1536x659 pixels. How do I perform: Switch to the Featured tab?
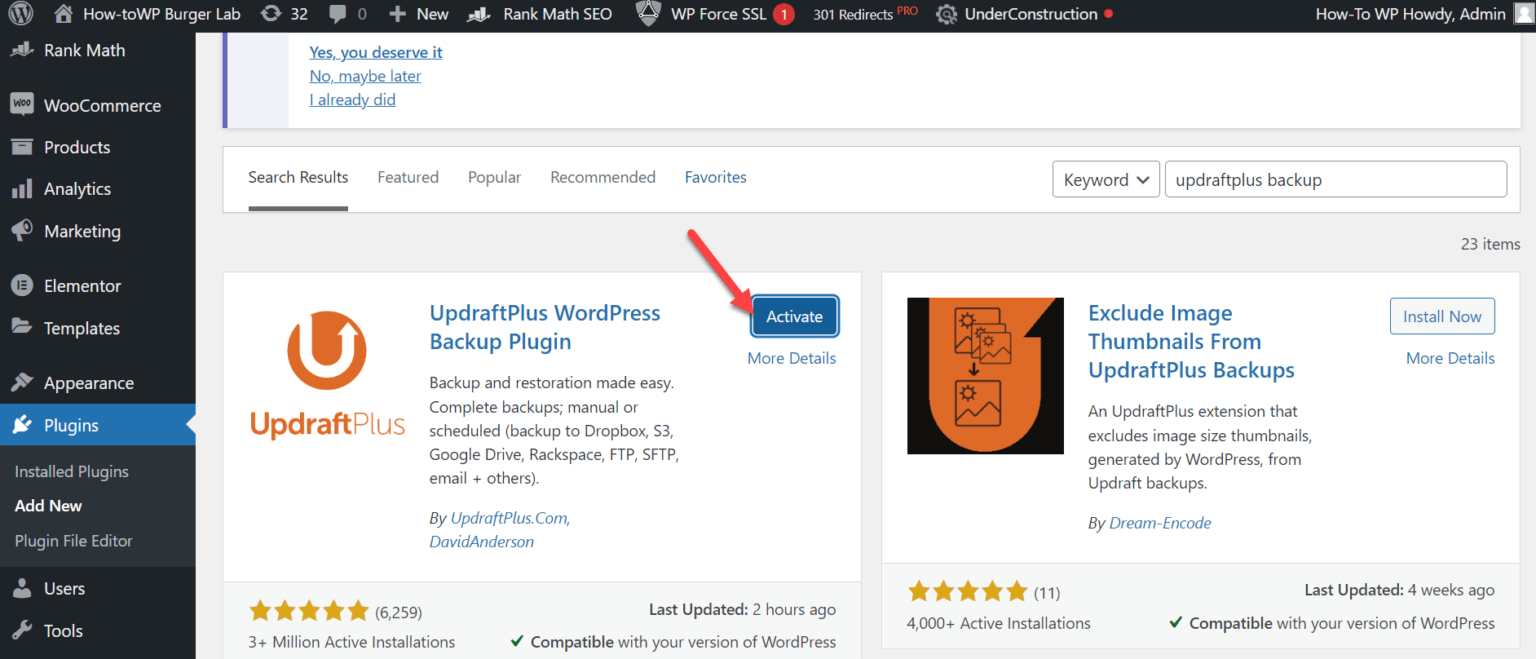coord(408,177)
